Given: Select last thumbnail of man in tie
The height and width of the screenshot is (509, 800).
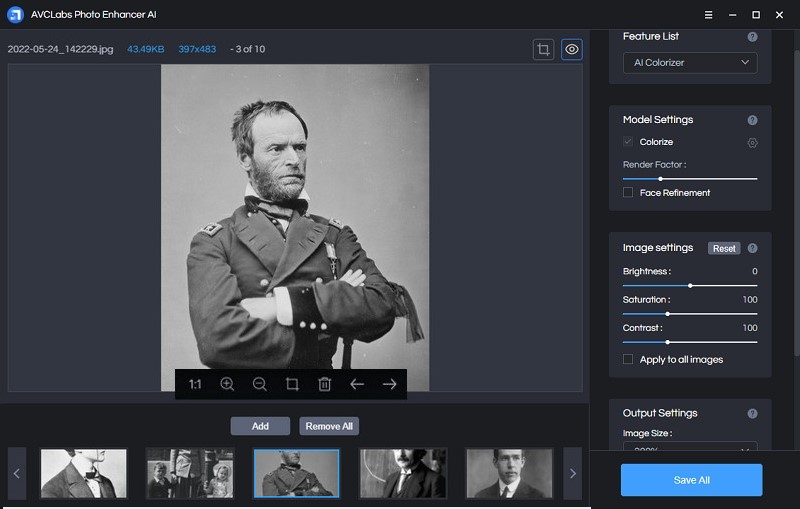Looking at the screenshot, I should 509,473.
